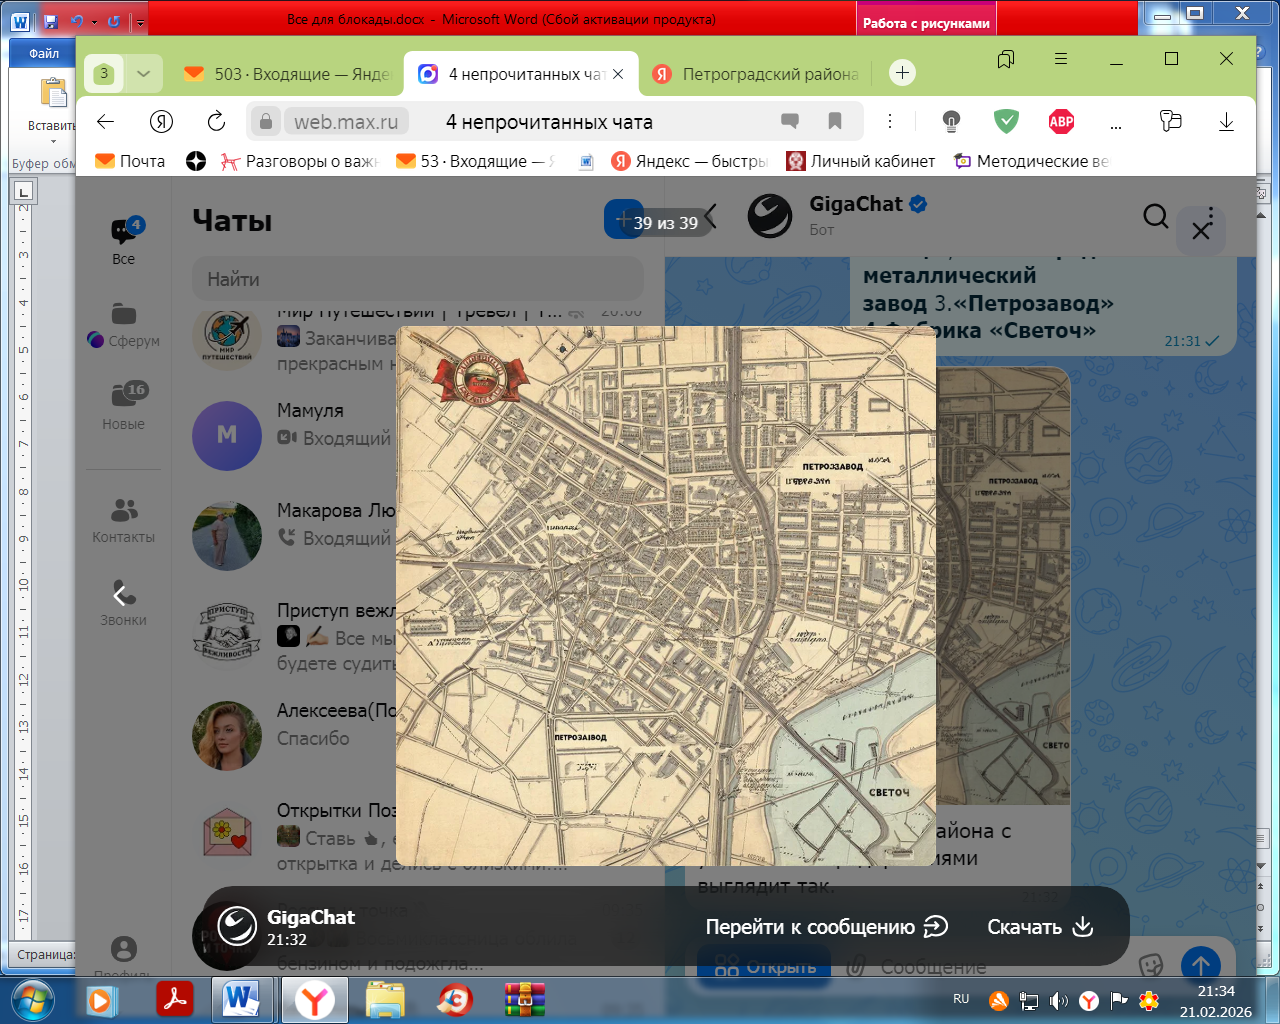Customize Word's Quick Access Toolbar dropdown
This screenshot has height=1024, width=1280.
(x=140, y=21)
